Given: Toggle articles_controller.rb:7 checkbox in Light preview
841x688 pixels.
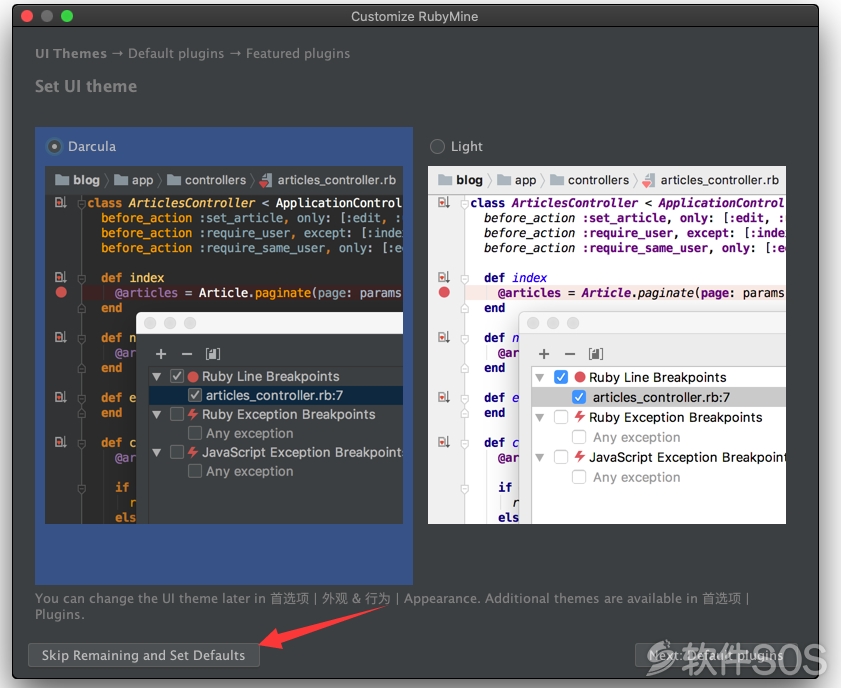Looking at the screenshot, I should 579,397.
